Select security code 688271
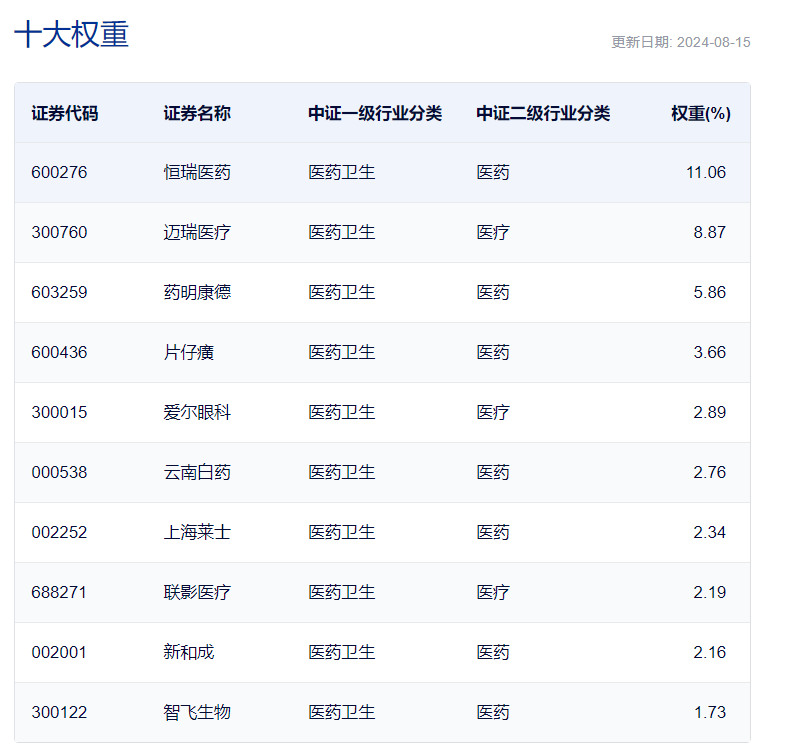Viewport: 787px width, 756px height. (59, 592)
